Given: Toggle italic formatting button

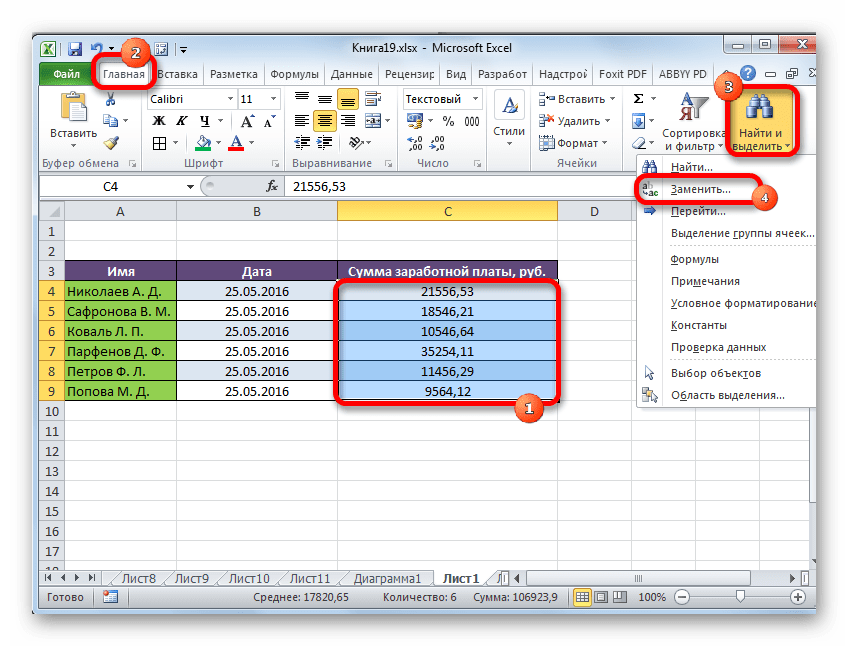Looking at the screenshot, I should click(x=180, y=121).
